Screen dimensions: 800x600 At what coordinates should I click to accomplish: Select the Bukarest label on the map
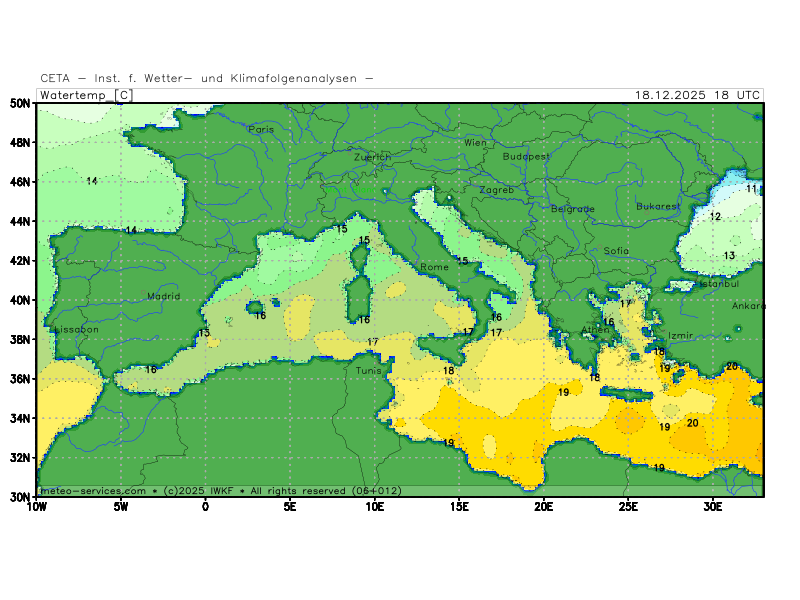click(x=658, y=207)
